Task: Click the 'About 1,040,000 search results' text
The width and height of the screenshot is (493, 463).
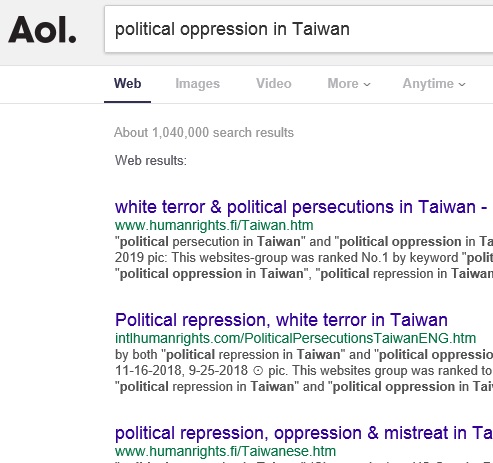Action: [204, 133]
